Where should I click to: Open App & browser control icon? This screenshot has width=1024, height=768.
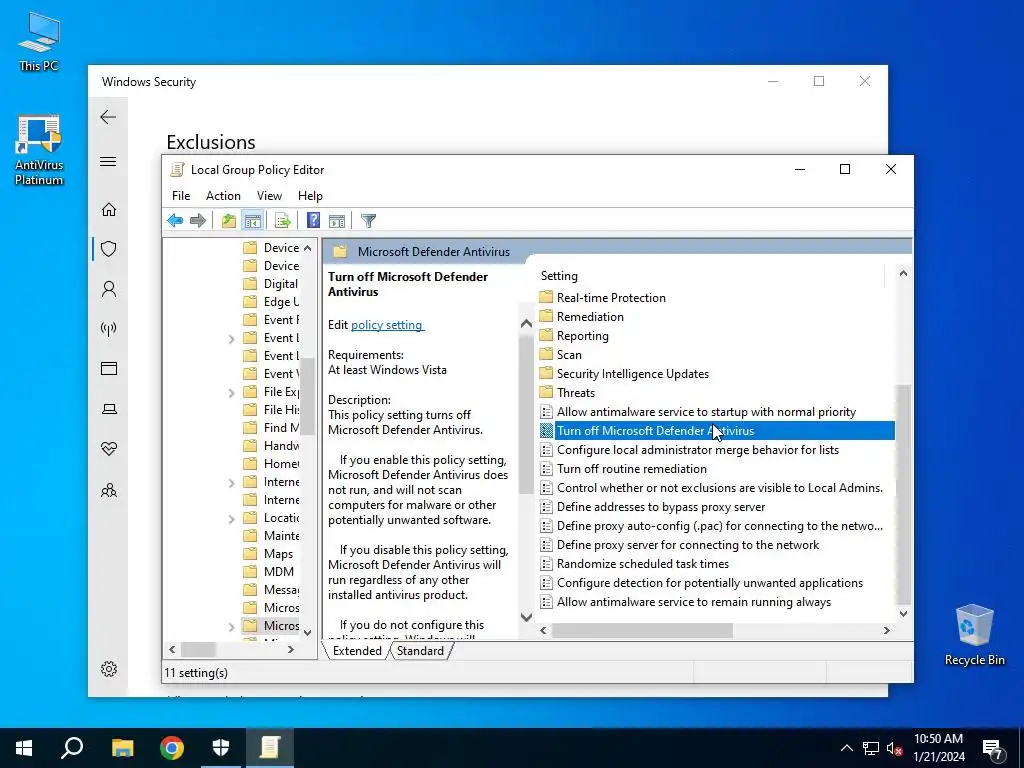tap(109, 369)
